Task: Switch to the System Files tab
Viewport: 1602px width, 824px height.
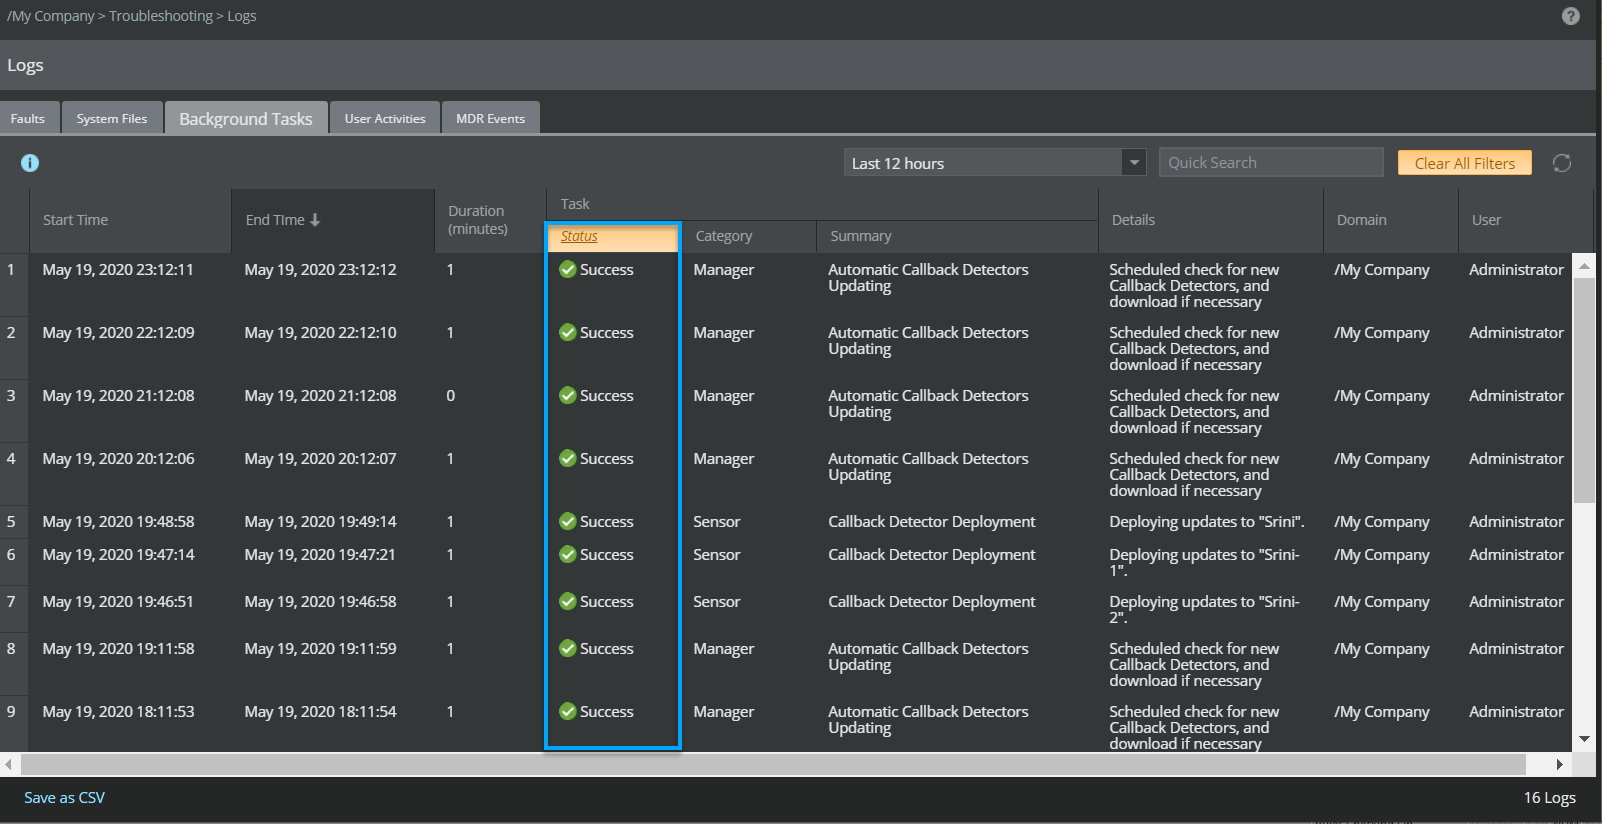Action: pos(112,118)
